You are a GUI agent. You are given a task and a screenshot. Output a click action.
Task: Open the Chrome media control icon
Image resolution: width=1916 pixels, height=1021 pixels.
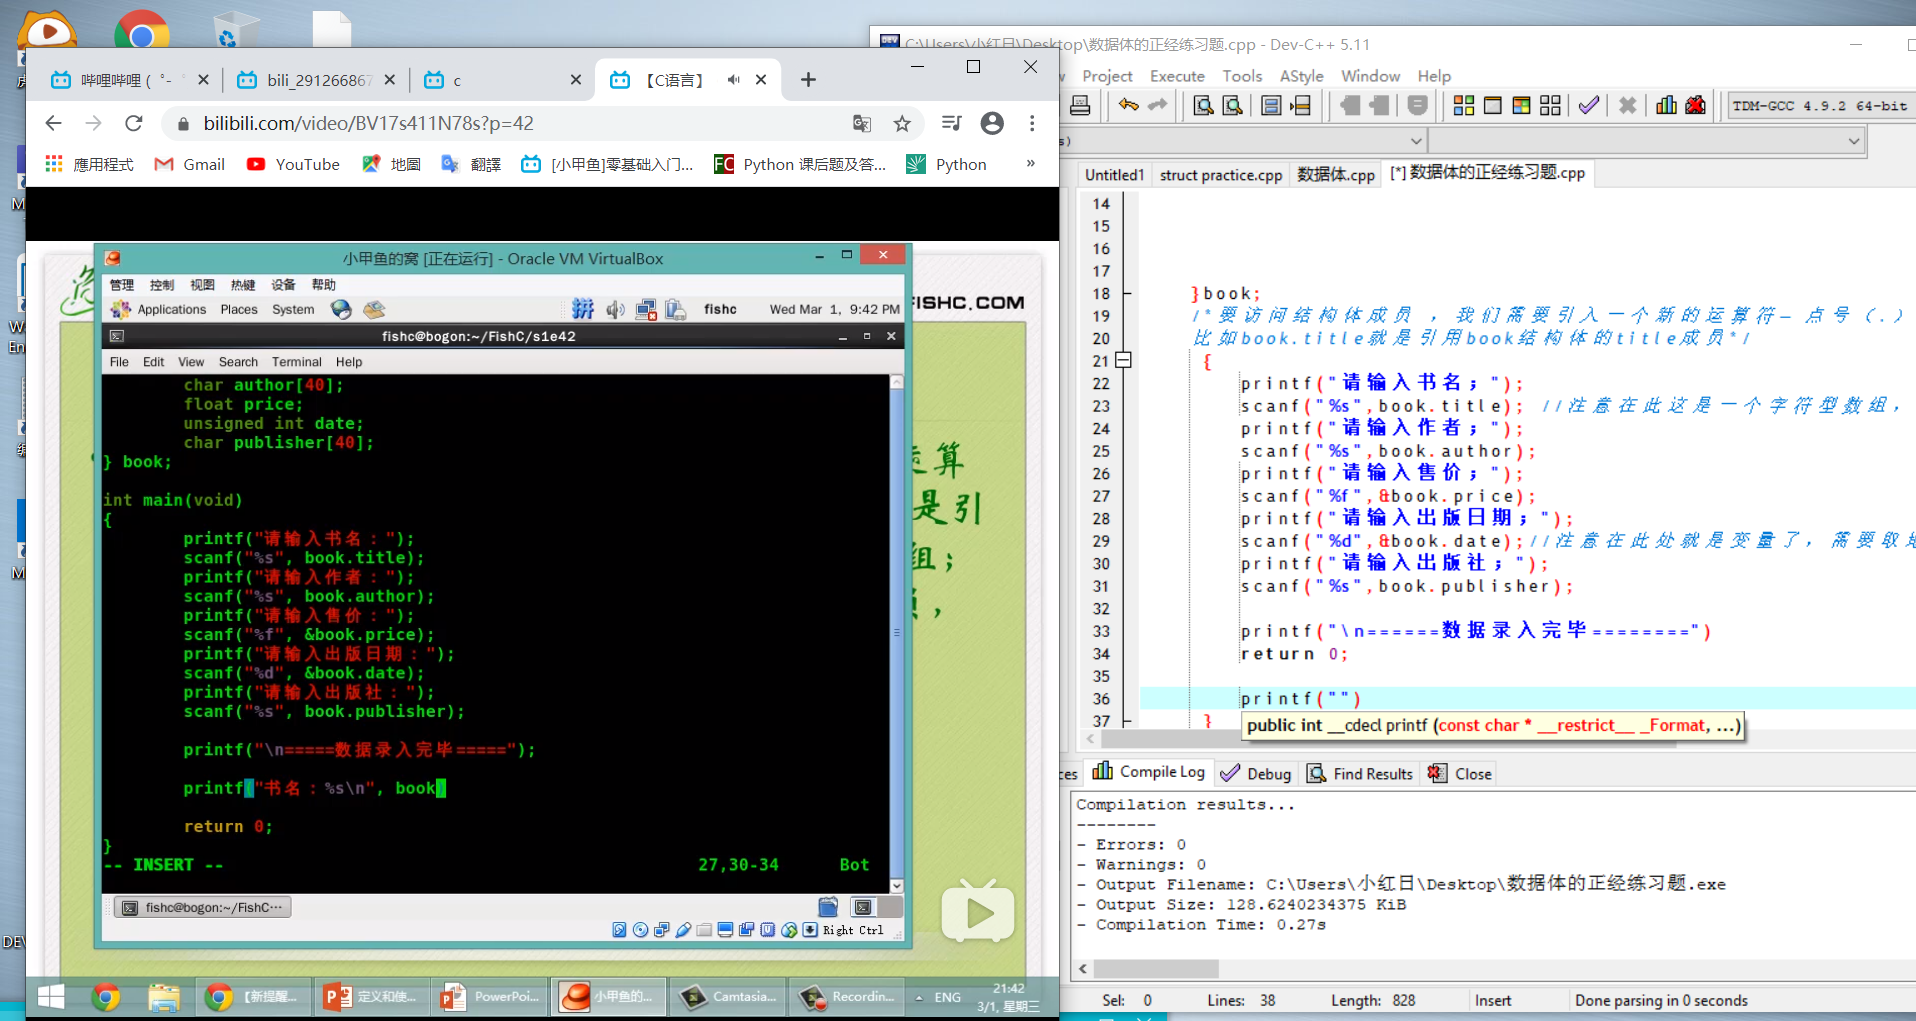click(x=951, y=123)
